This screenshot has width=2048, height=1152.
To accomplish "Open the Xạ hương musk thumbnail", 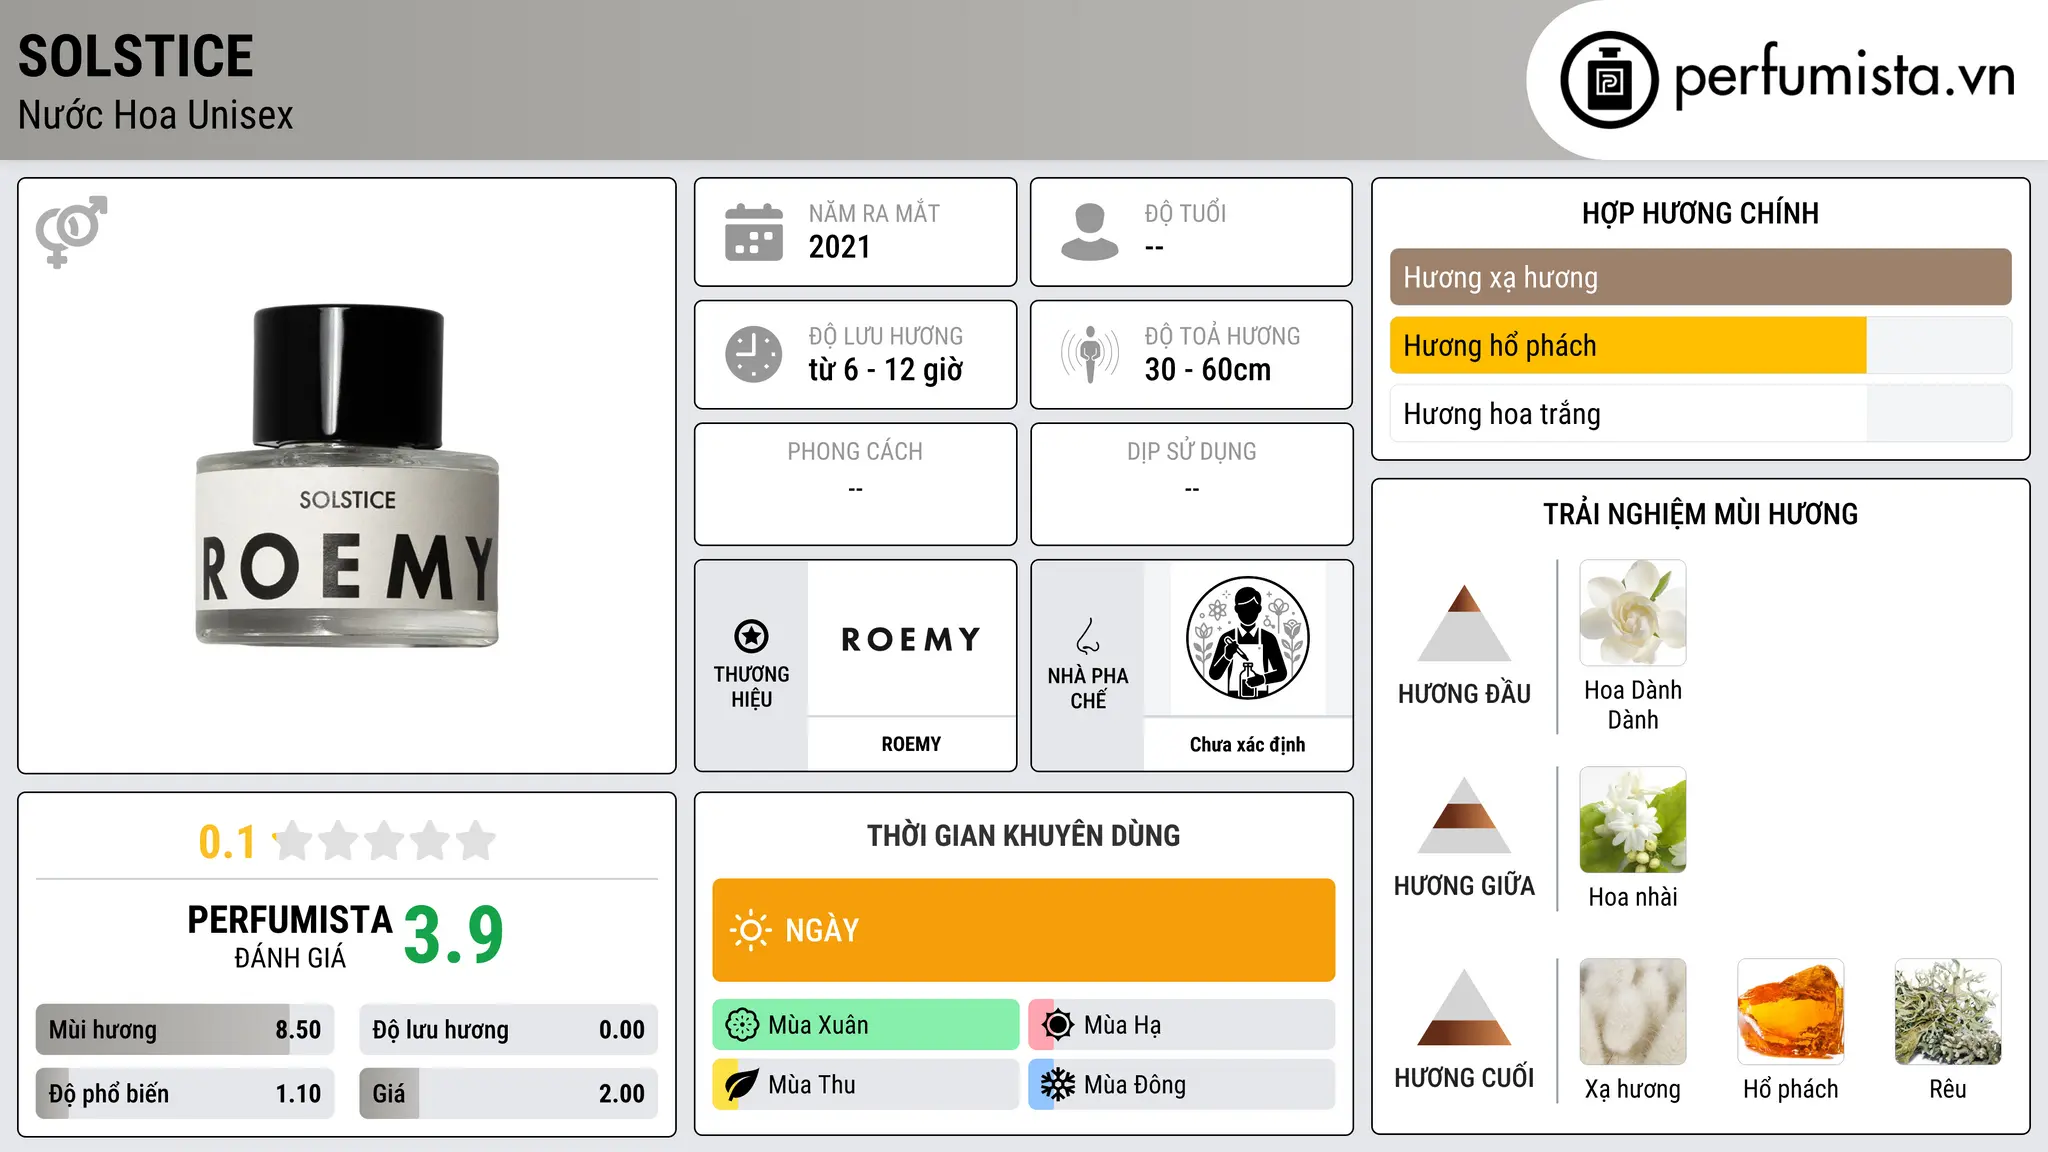I will tap(1632, 1012).
